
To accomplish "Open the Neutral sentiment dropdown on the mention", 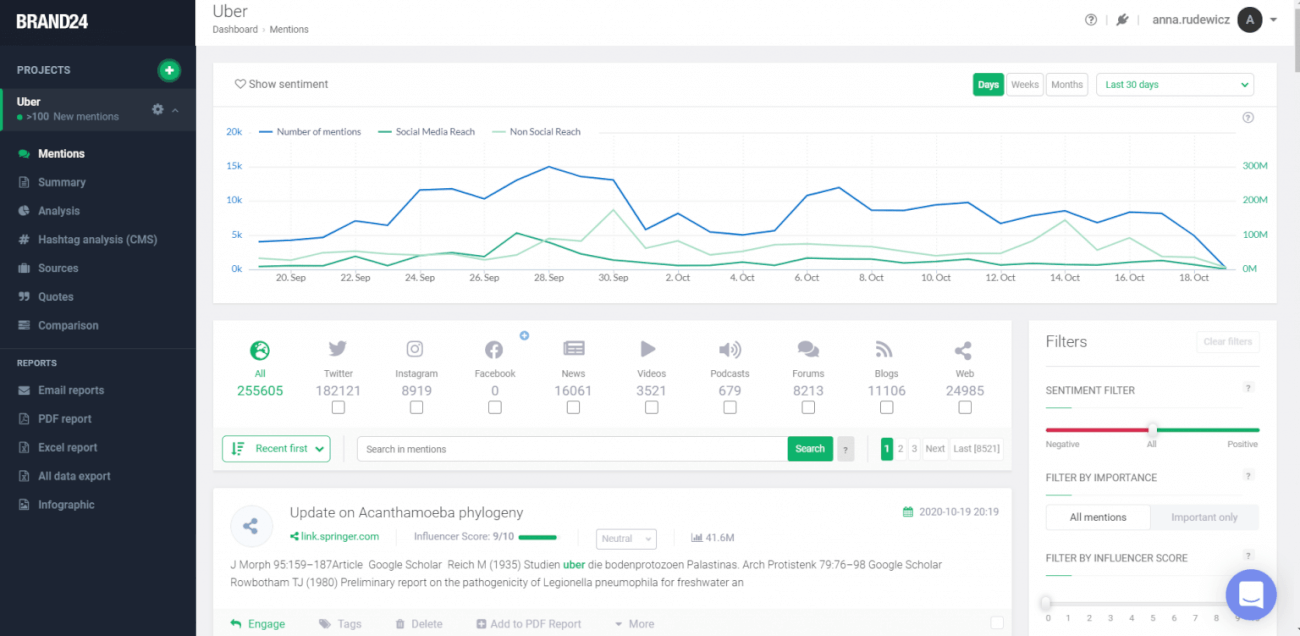I will click(626, 538).
